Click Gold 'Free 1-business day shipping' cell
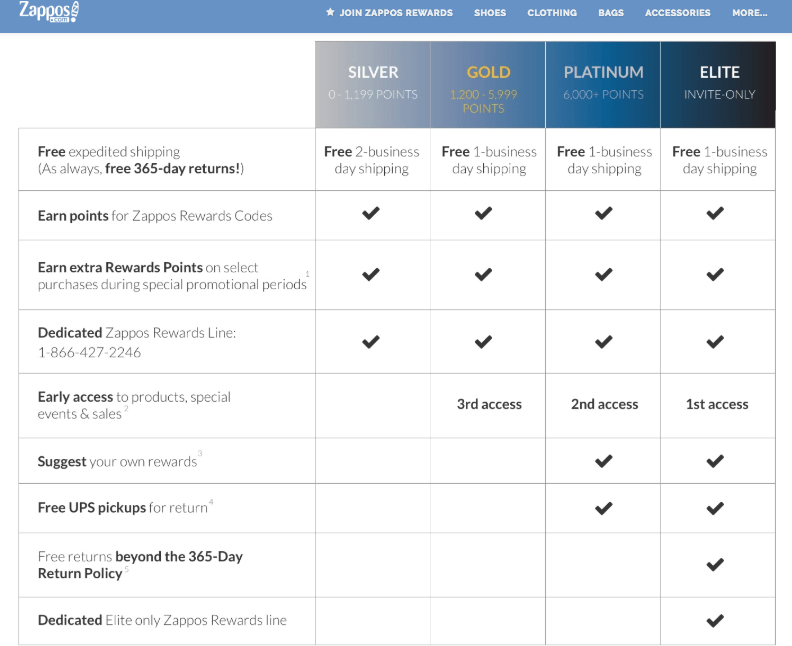 489,160
